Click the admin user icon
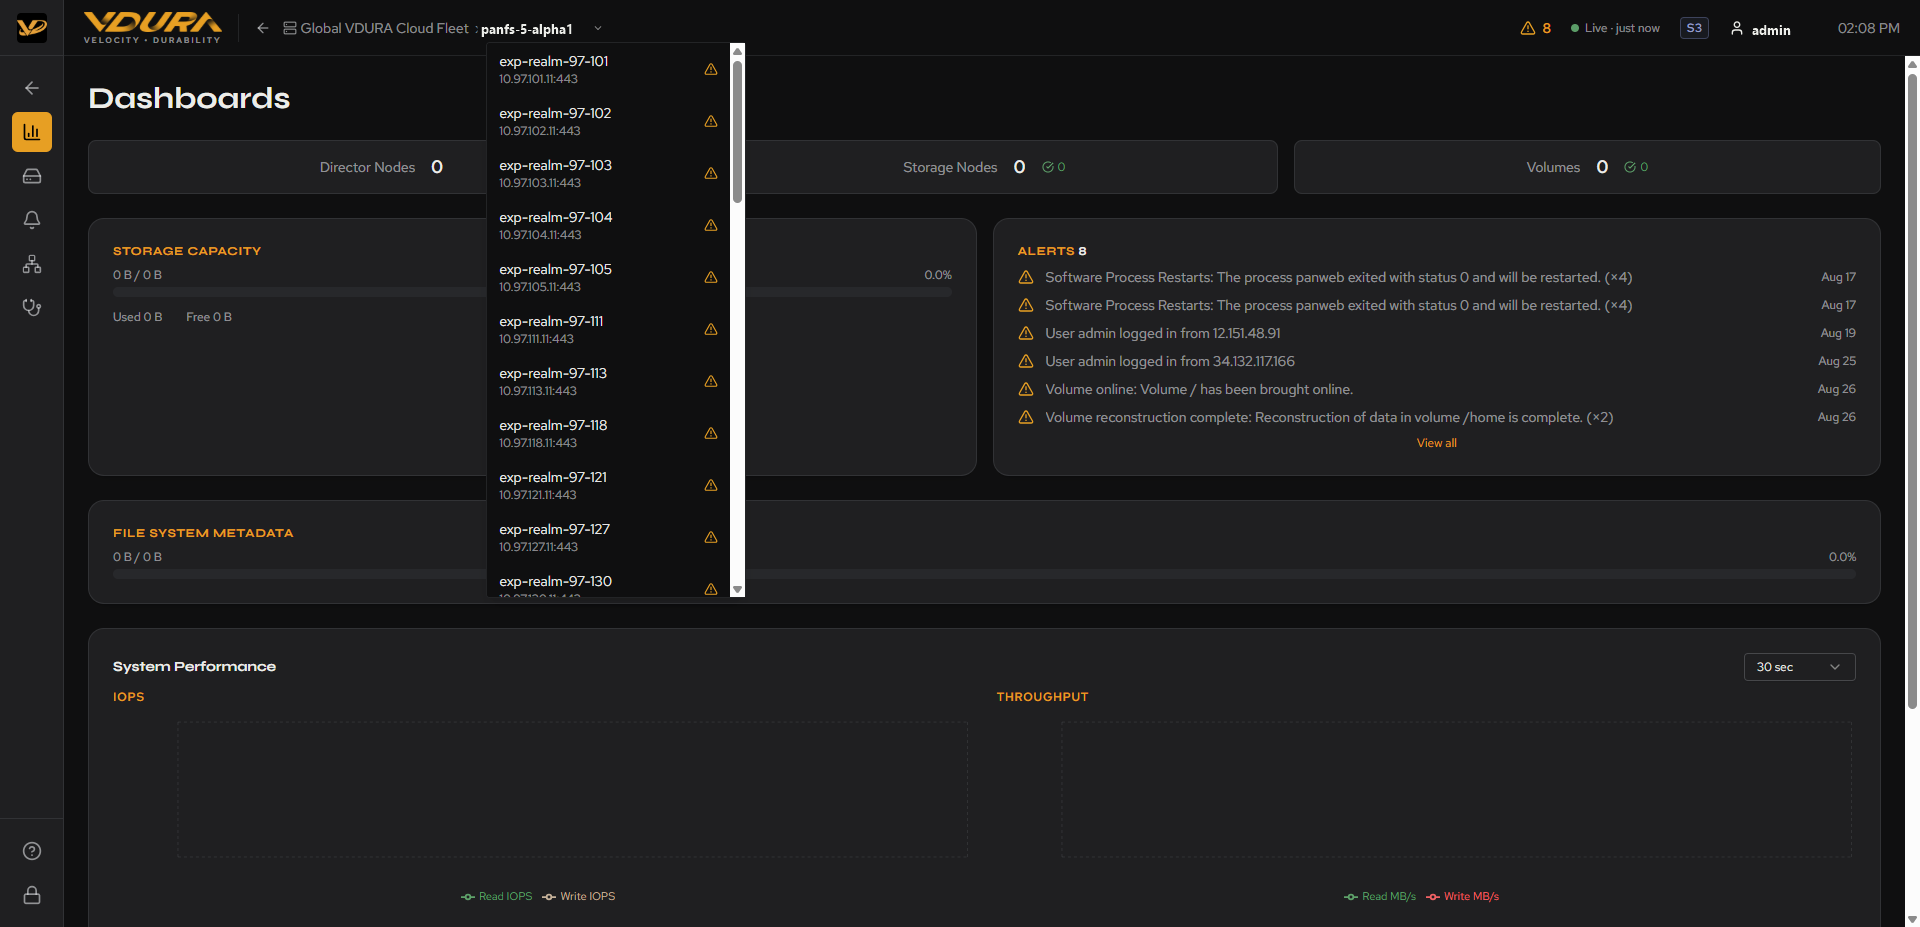 [x=1737, y=28]
